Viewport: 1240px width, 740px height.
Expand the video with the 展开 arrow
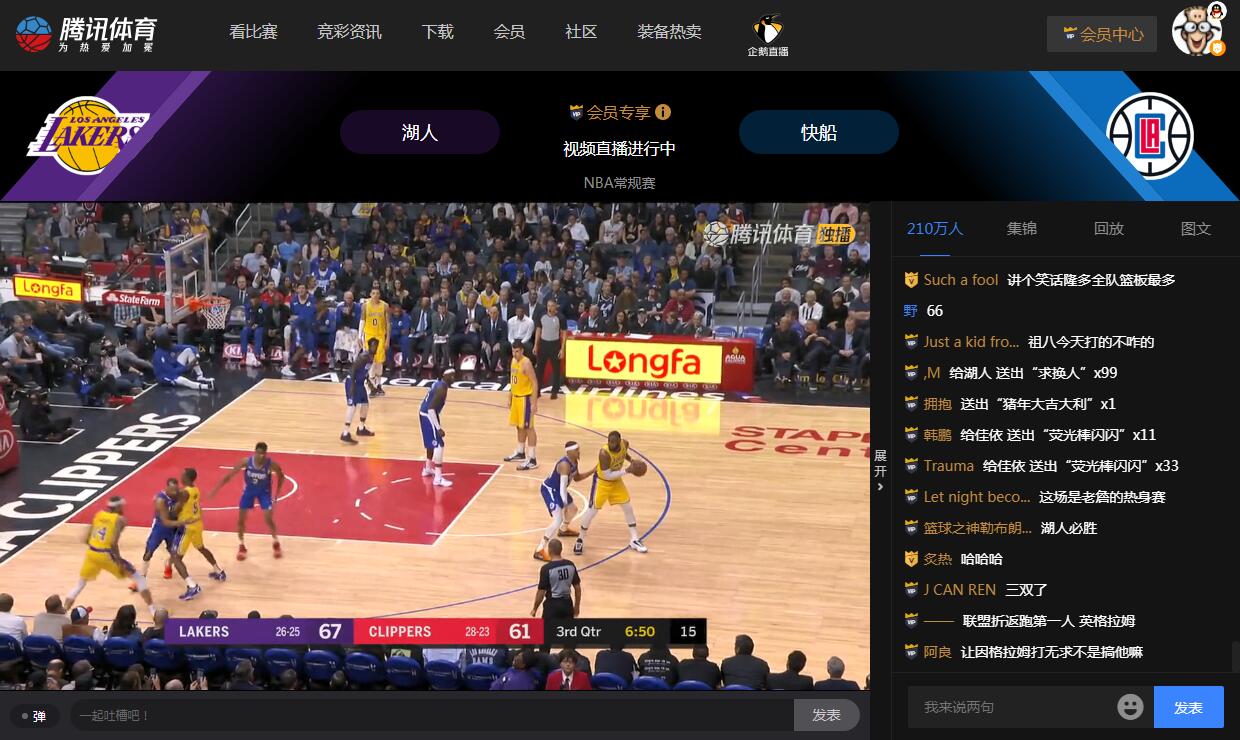point(880,470)
